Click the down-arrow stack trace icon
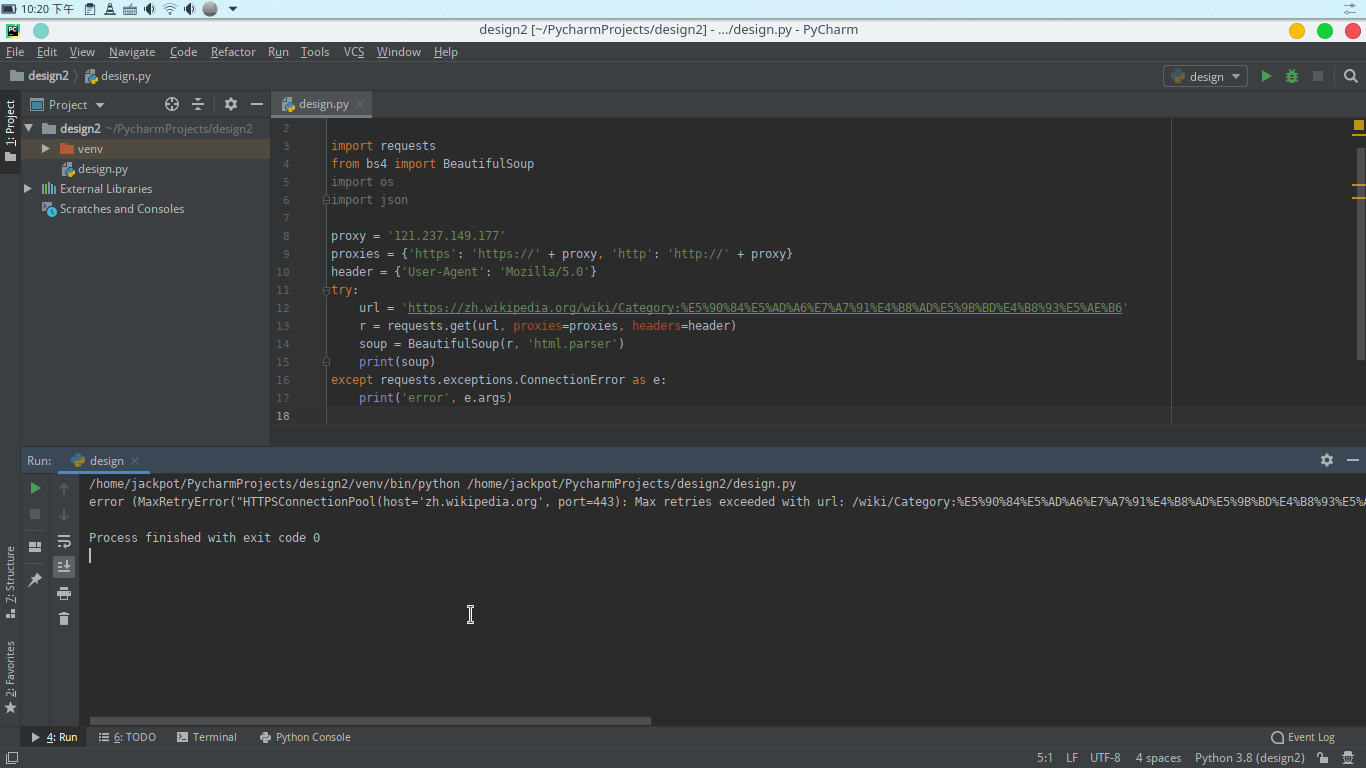 [64, 514]
